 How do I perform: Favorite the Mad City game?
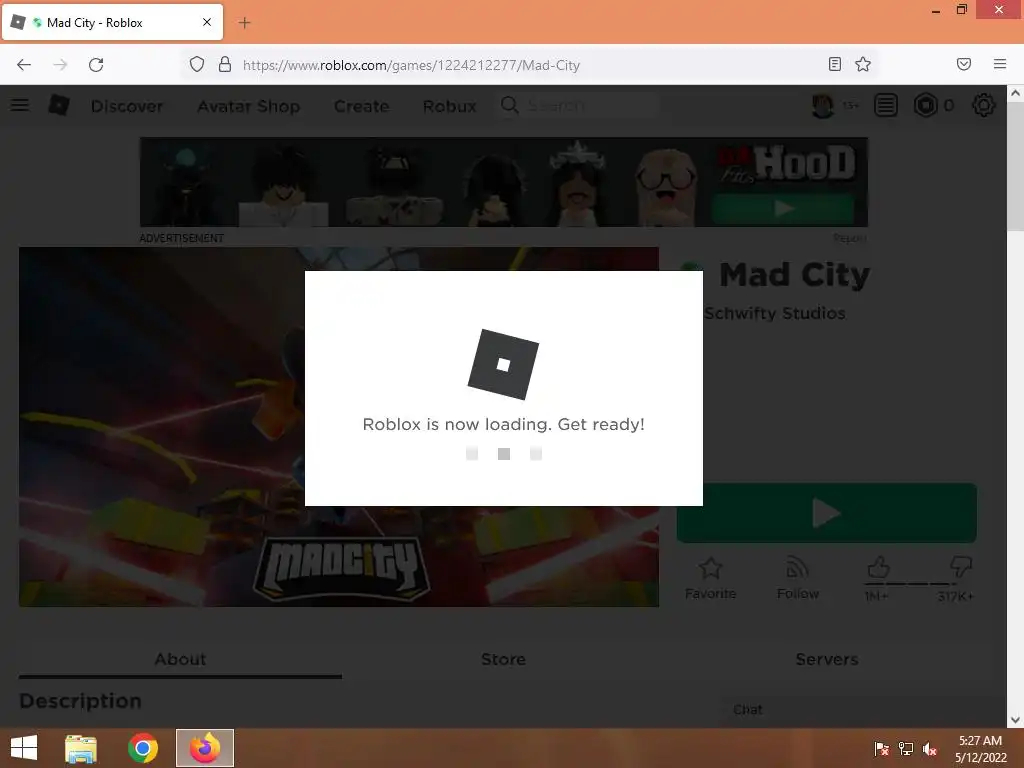(x=711, y=579)
